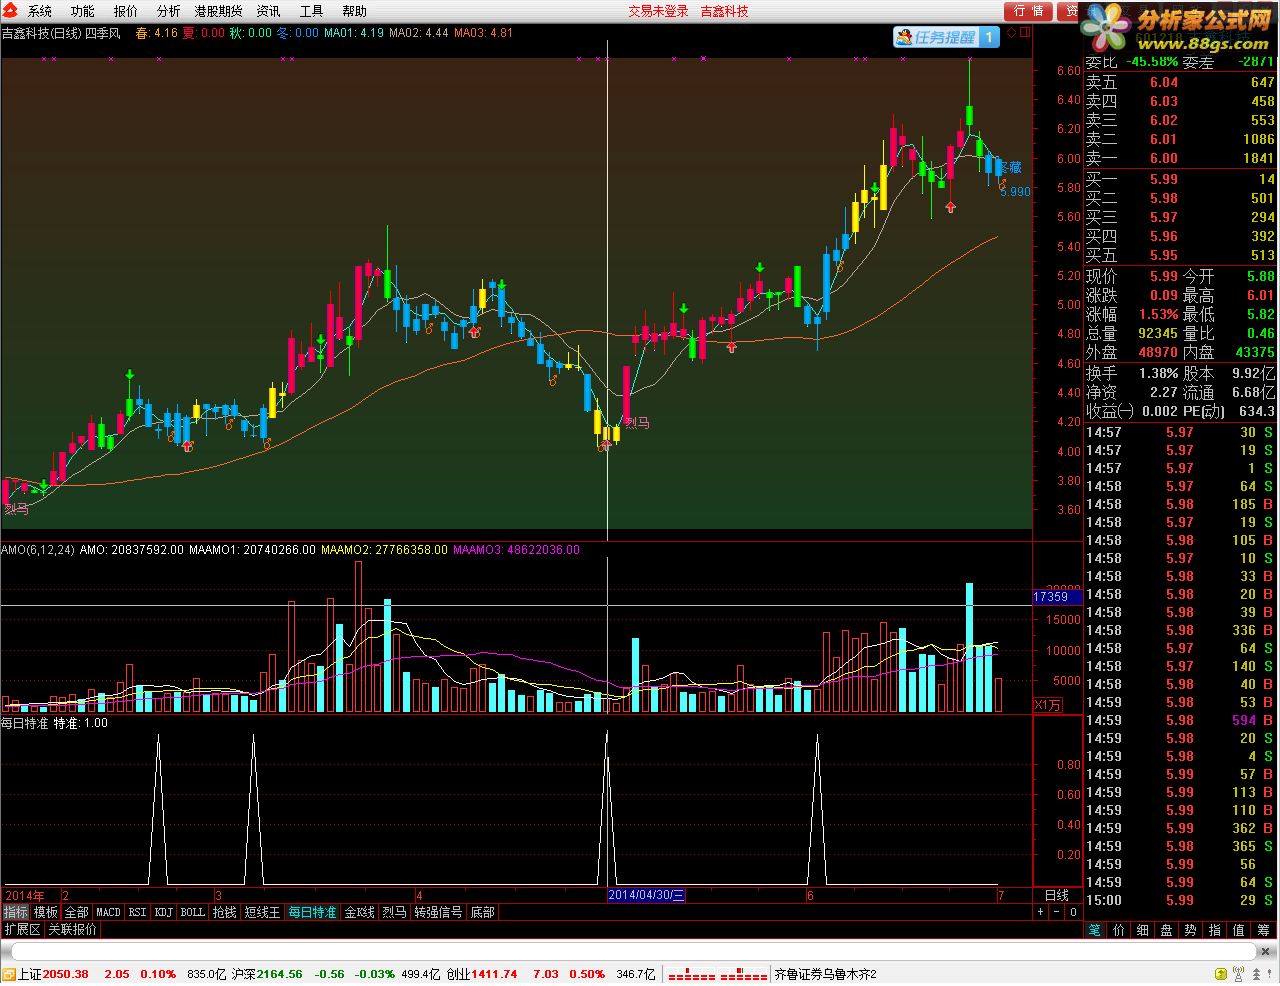The image size is (1280, 986).
Task: Click the pin icon in status bar
Action: coord(1270,974)
